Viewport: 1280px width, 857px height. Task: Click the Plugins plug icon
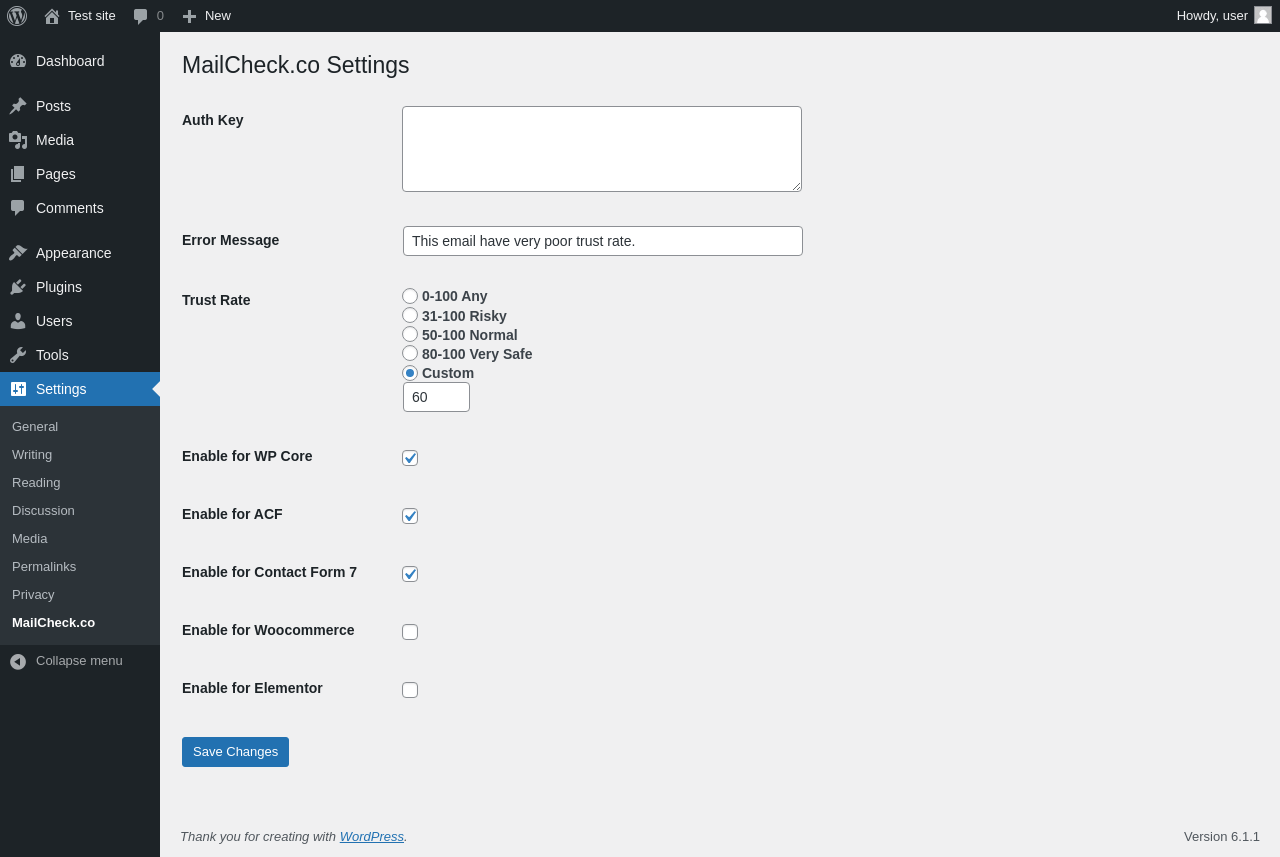tap(18, 287)
